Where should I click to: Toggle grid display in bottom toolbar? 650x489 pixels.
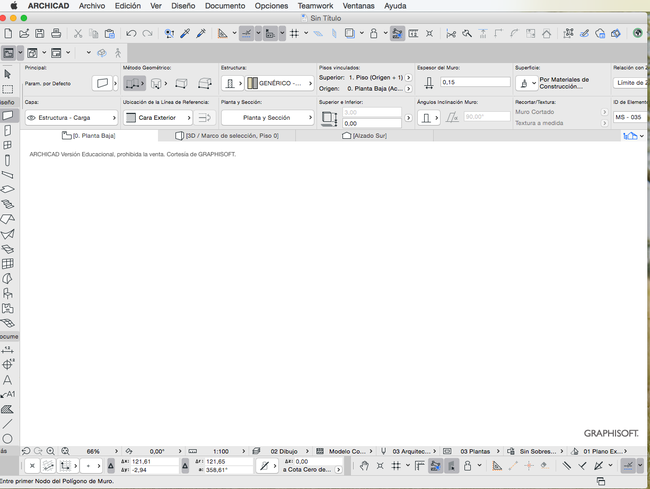point(396,466)
